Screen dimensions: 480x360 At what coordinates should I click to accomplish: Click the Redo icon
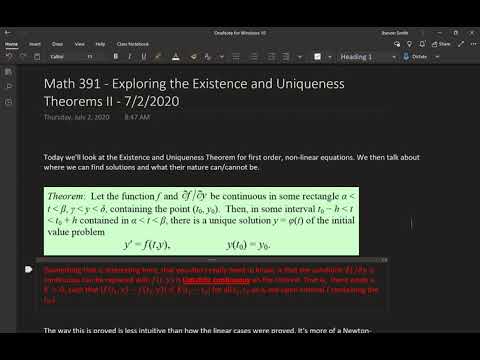pos(23,57)
